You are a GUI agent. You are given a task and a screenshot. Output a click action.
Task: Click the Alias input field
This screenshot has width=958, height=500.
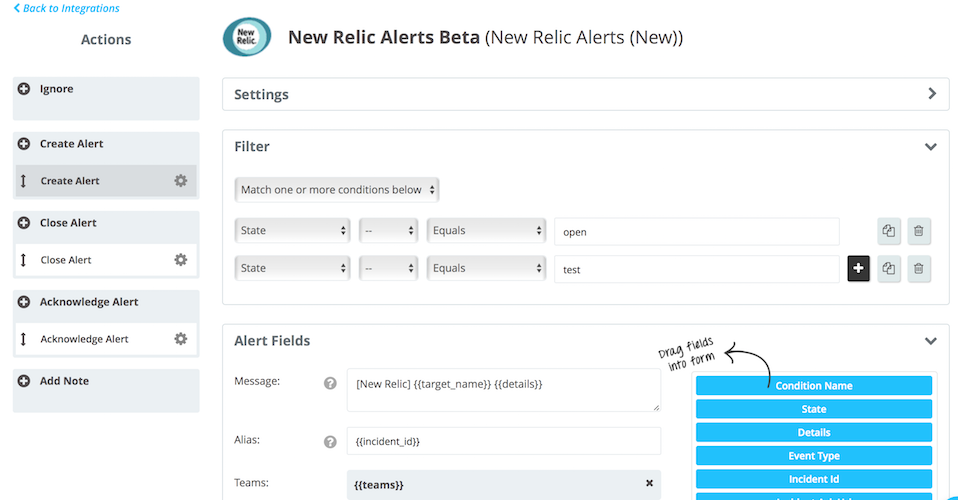(504, 441)
